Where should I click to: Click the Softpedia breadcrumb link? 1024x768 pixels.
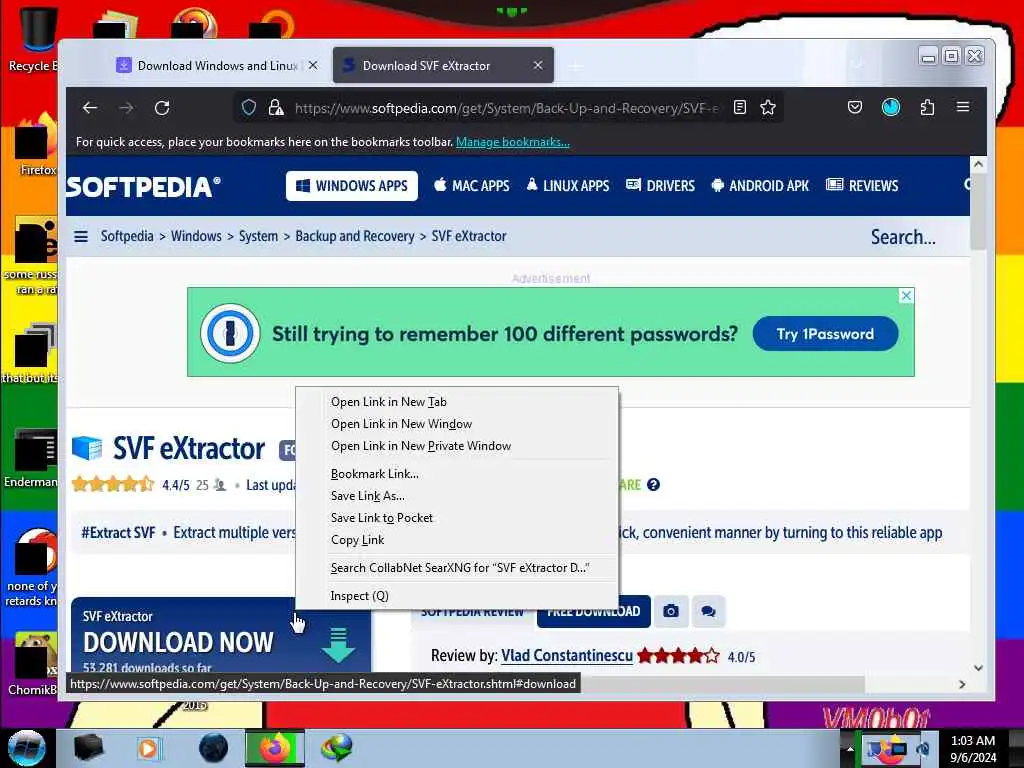coord(127,236)
